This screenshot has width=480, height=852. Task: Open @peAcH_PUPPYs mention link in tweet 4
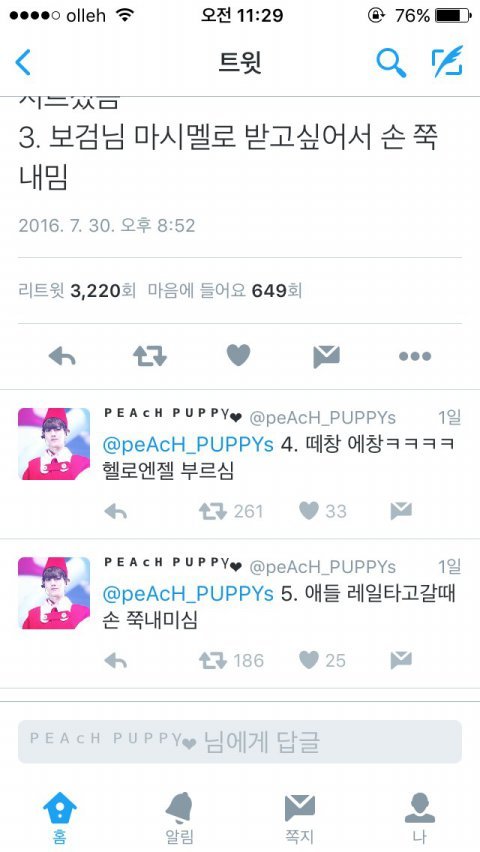pos(188,444)
